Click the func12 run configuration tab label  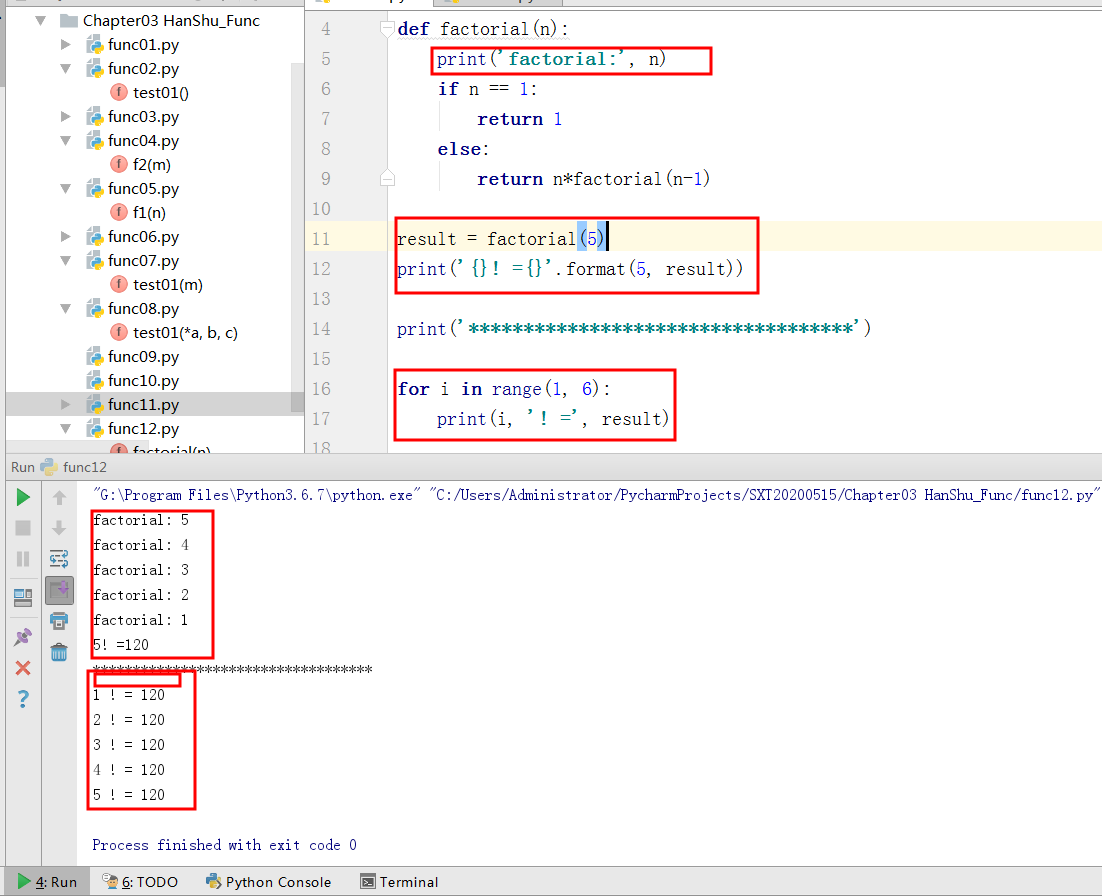click(84, 467)
